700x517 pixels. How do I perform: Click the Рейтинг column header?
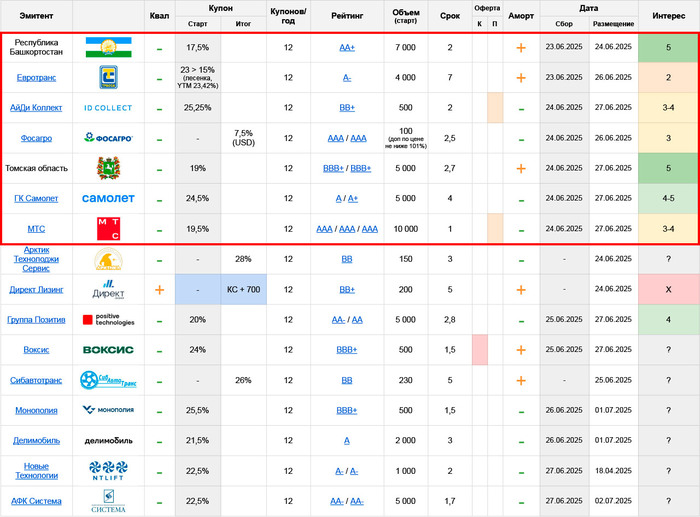347,15
